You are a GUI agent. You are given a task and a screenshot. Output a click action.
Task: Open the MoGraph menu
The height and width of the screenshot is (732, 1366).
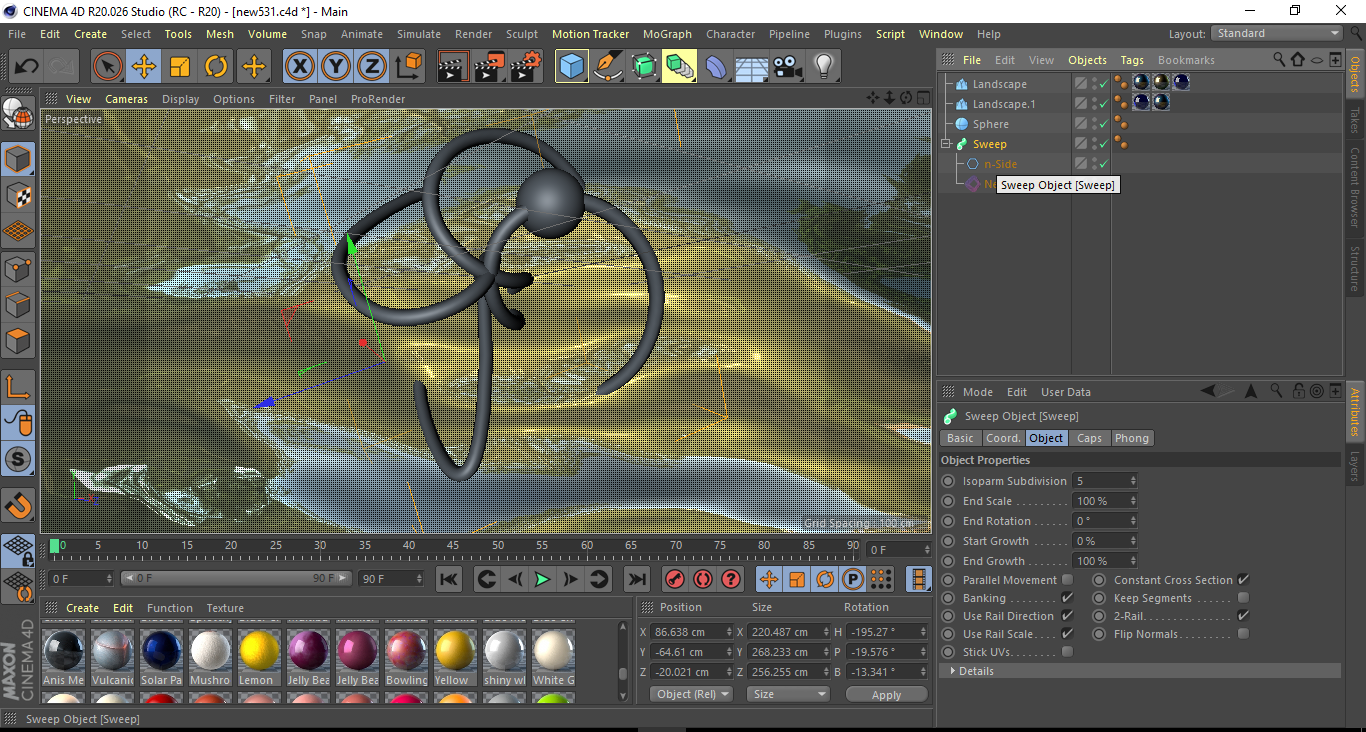pos(667,34)
